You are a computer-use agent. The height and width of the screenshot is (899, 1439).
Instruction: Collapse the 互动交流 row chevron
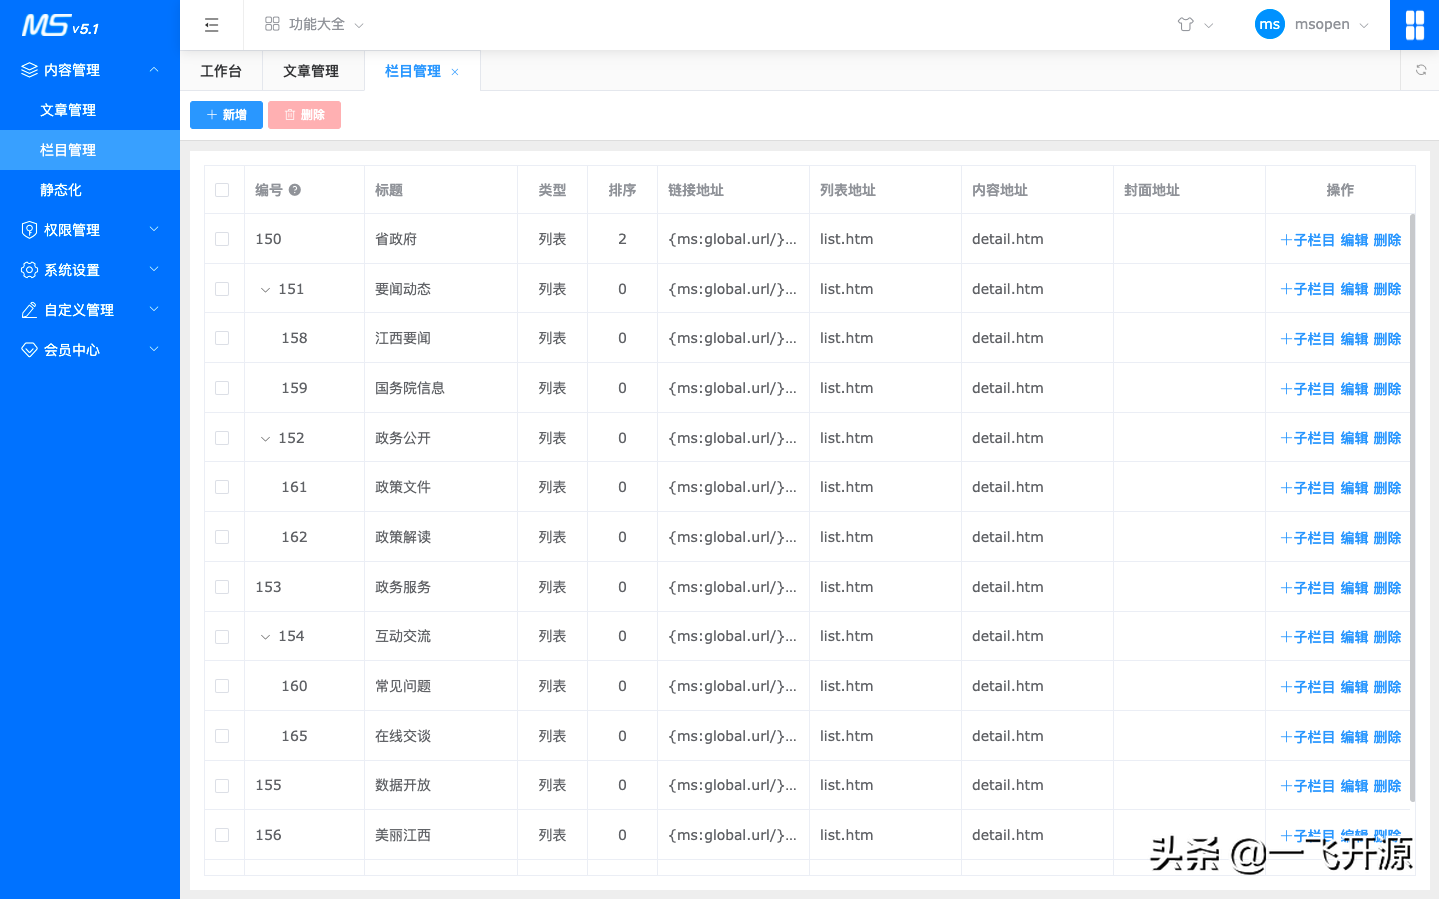265,636
